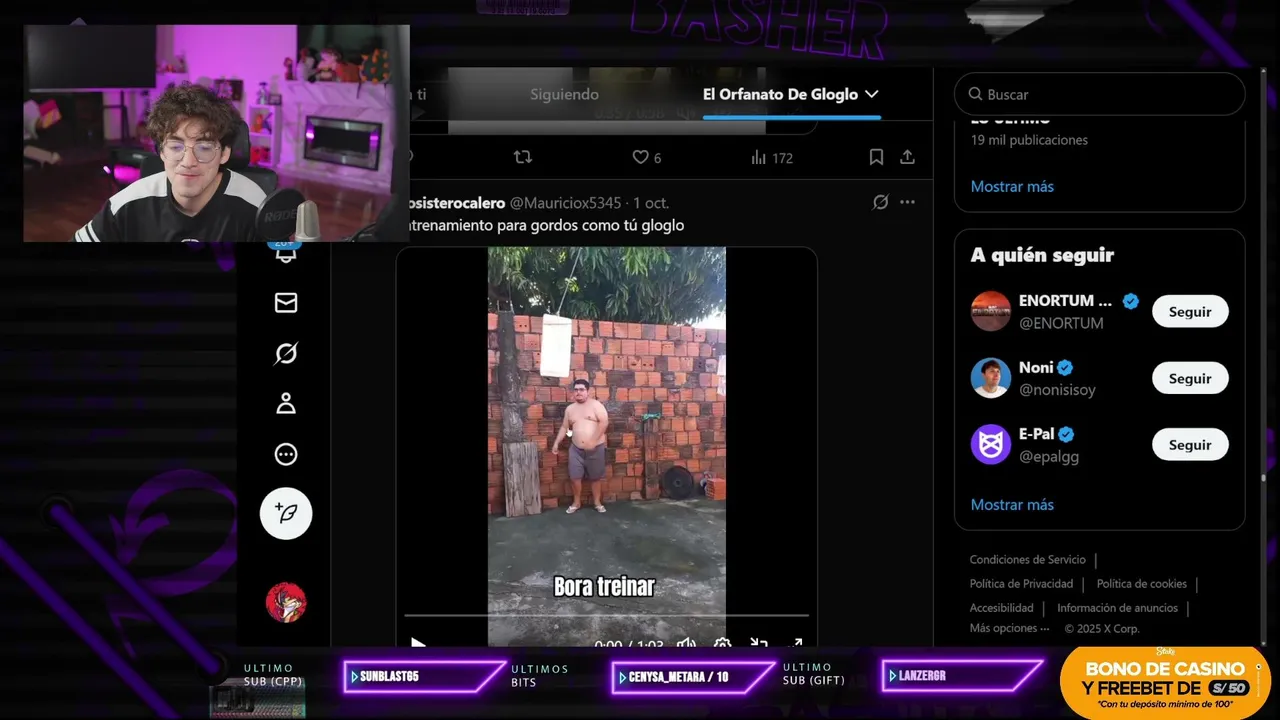1280x720 pixels.
Task: Compose a new post with the feather button
Action: (286, 513)
